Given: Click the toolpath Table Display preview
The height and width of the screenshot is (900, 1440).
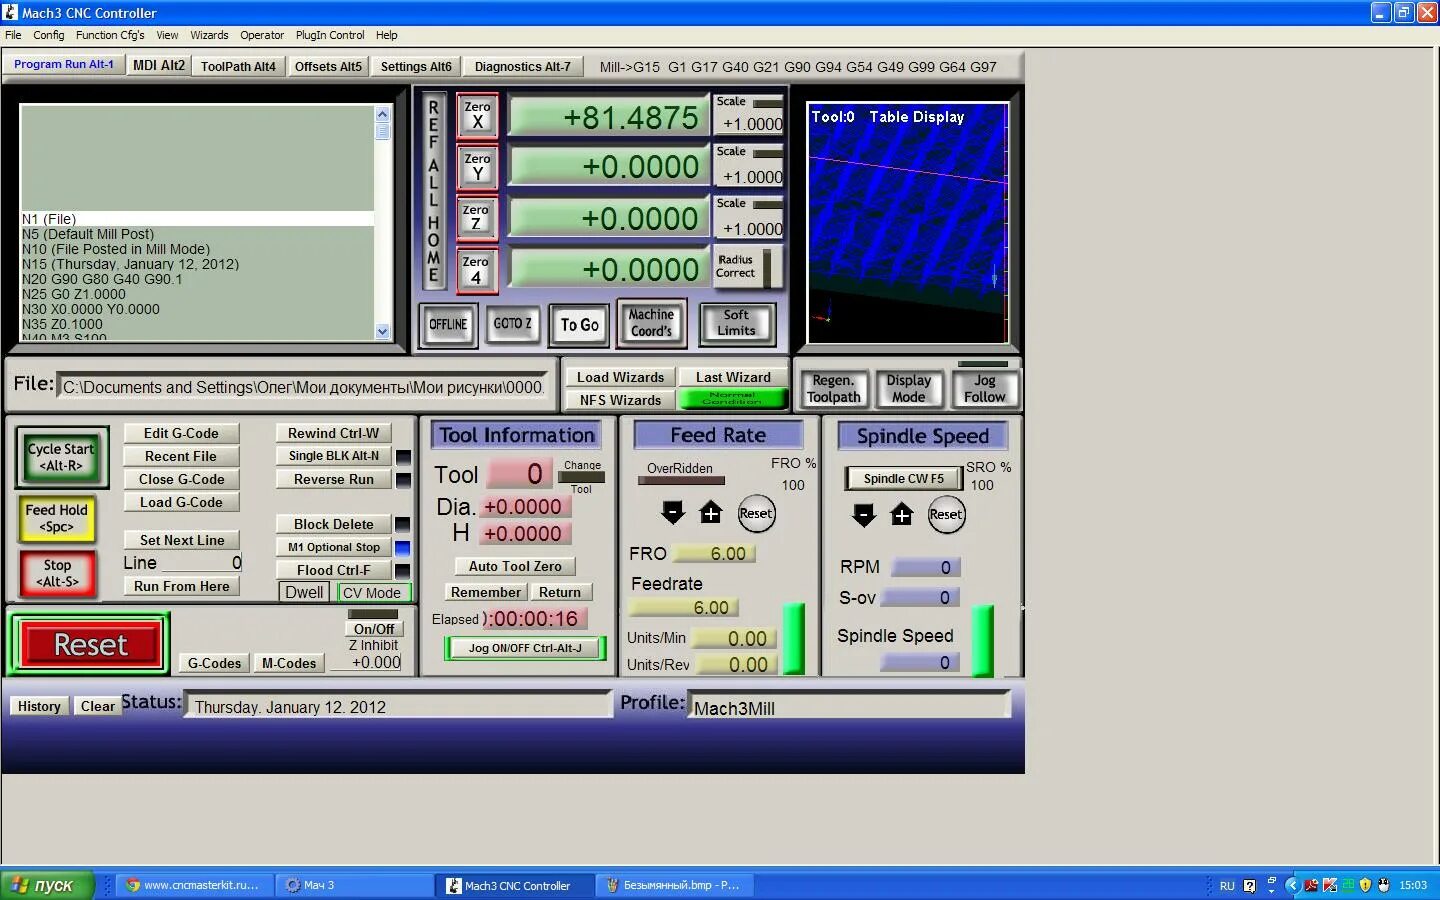Looking at the screenshot, I should coord(907,222).
